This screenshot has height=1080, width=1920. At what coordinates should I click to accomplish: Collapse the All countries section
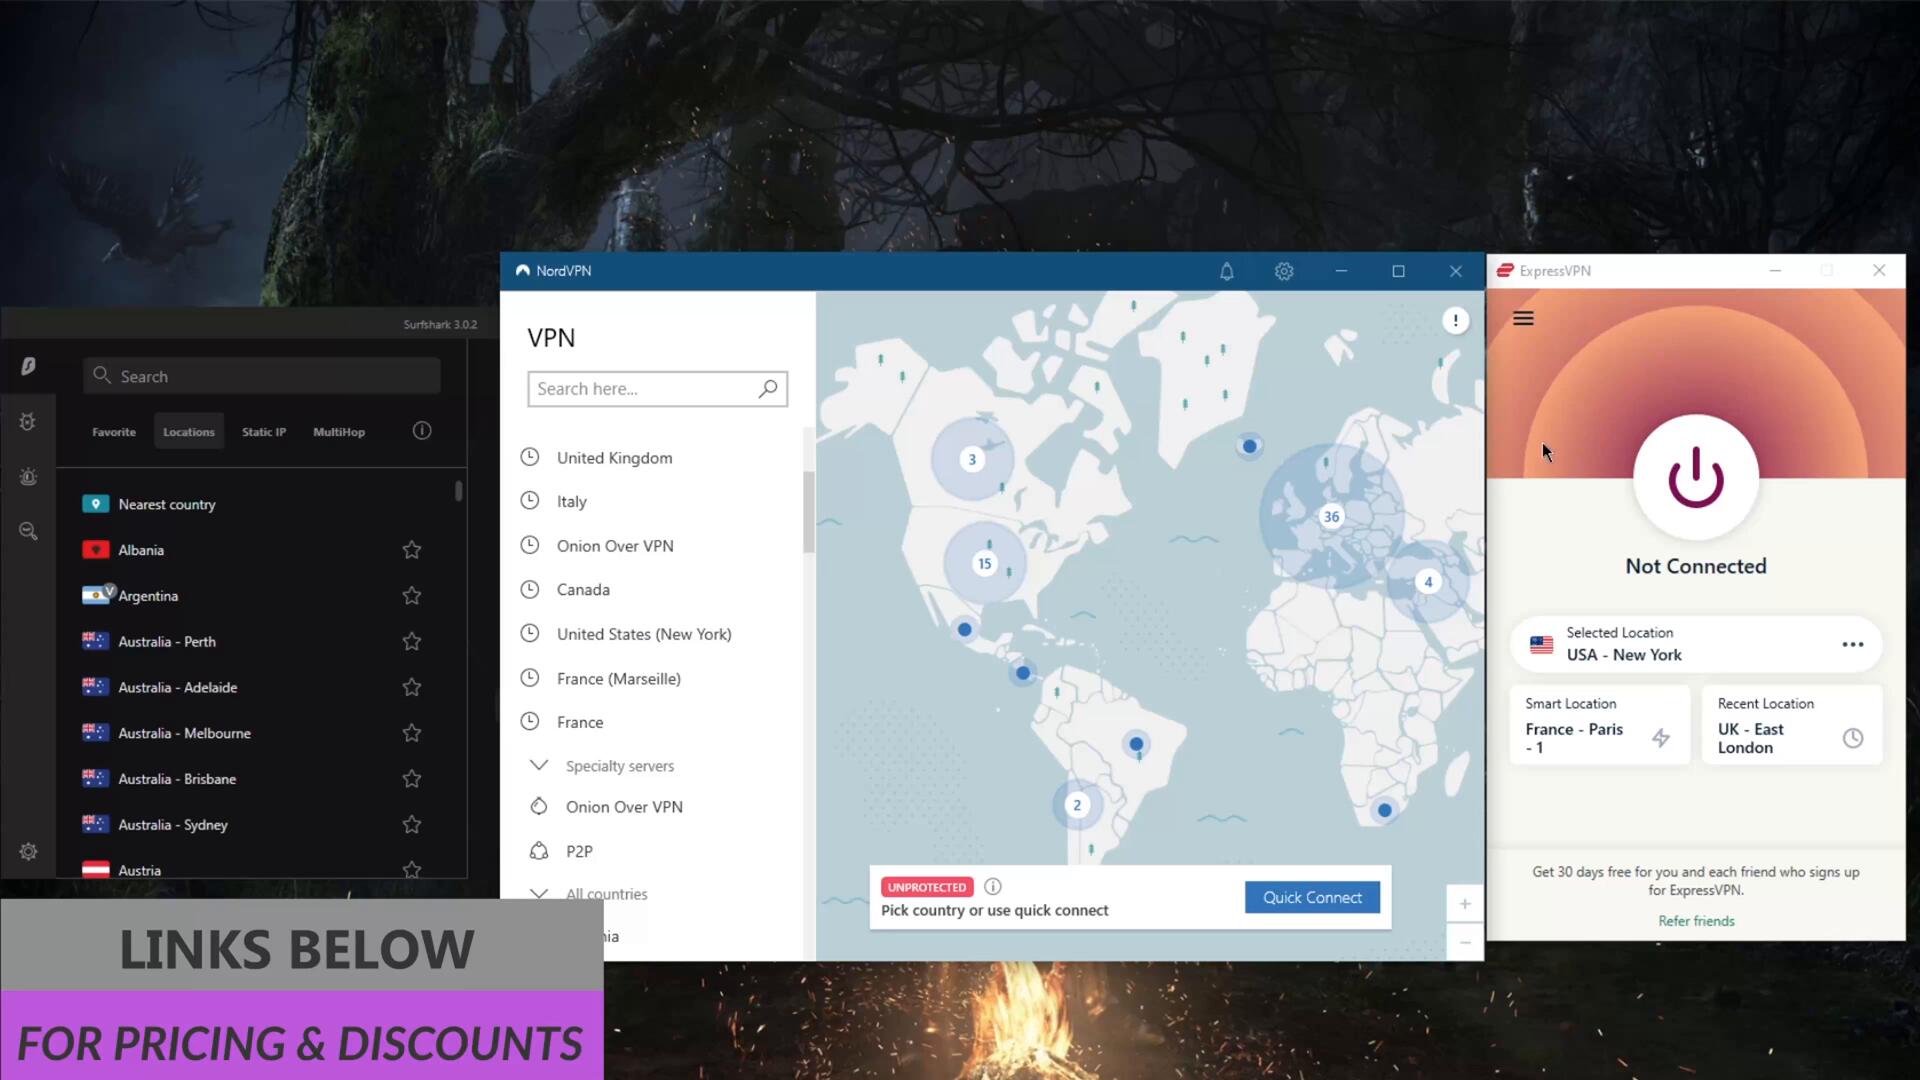539,893
